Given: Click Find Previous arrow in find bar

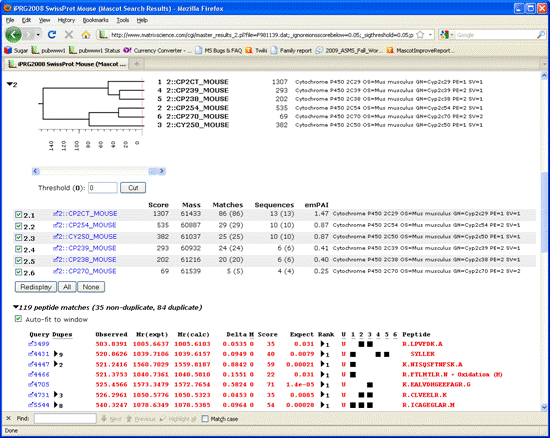Looking at the screenshot, I should tap(140, 419).
